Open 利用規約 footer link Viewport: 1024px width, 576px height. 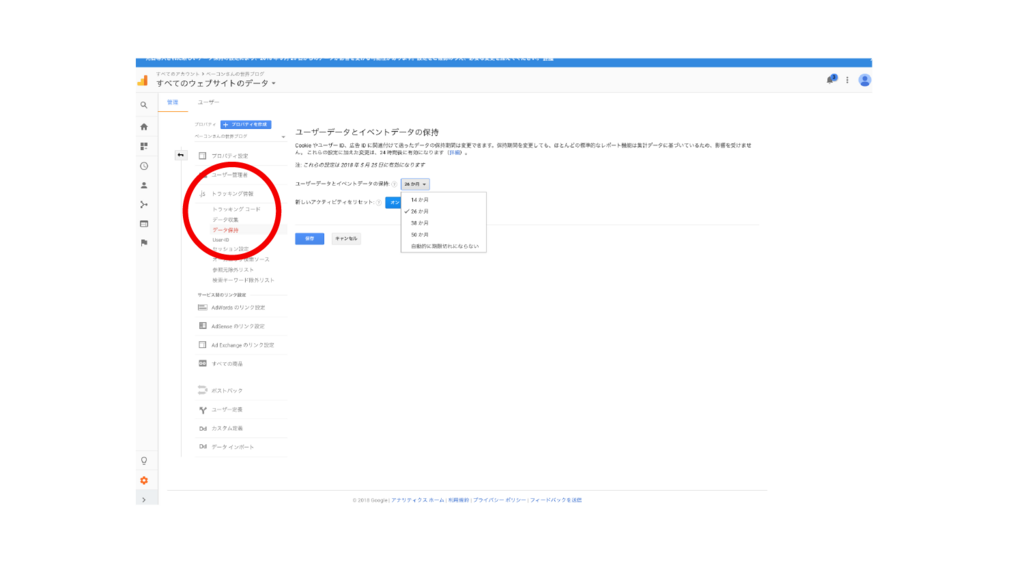click(x=458, y=500)
